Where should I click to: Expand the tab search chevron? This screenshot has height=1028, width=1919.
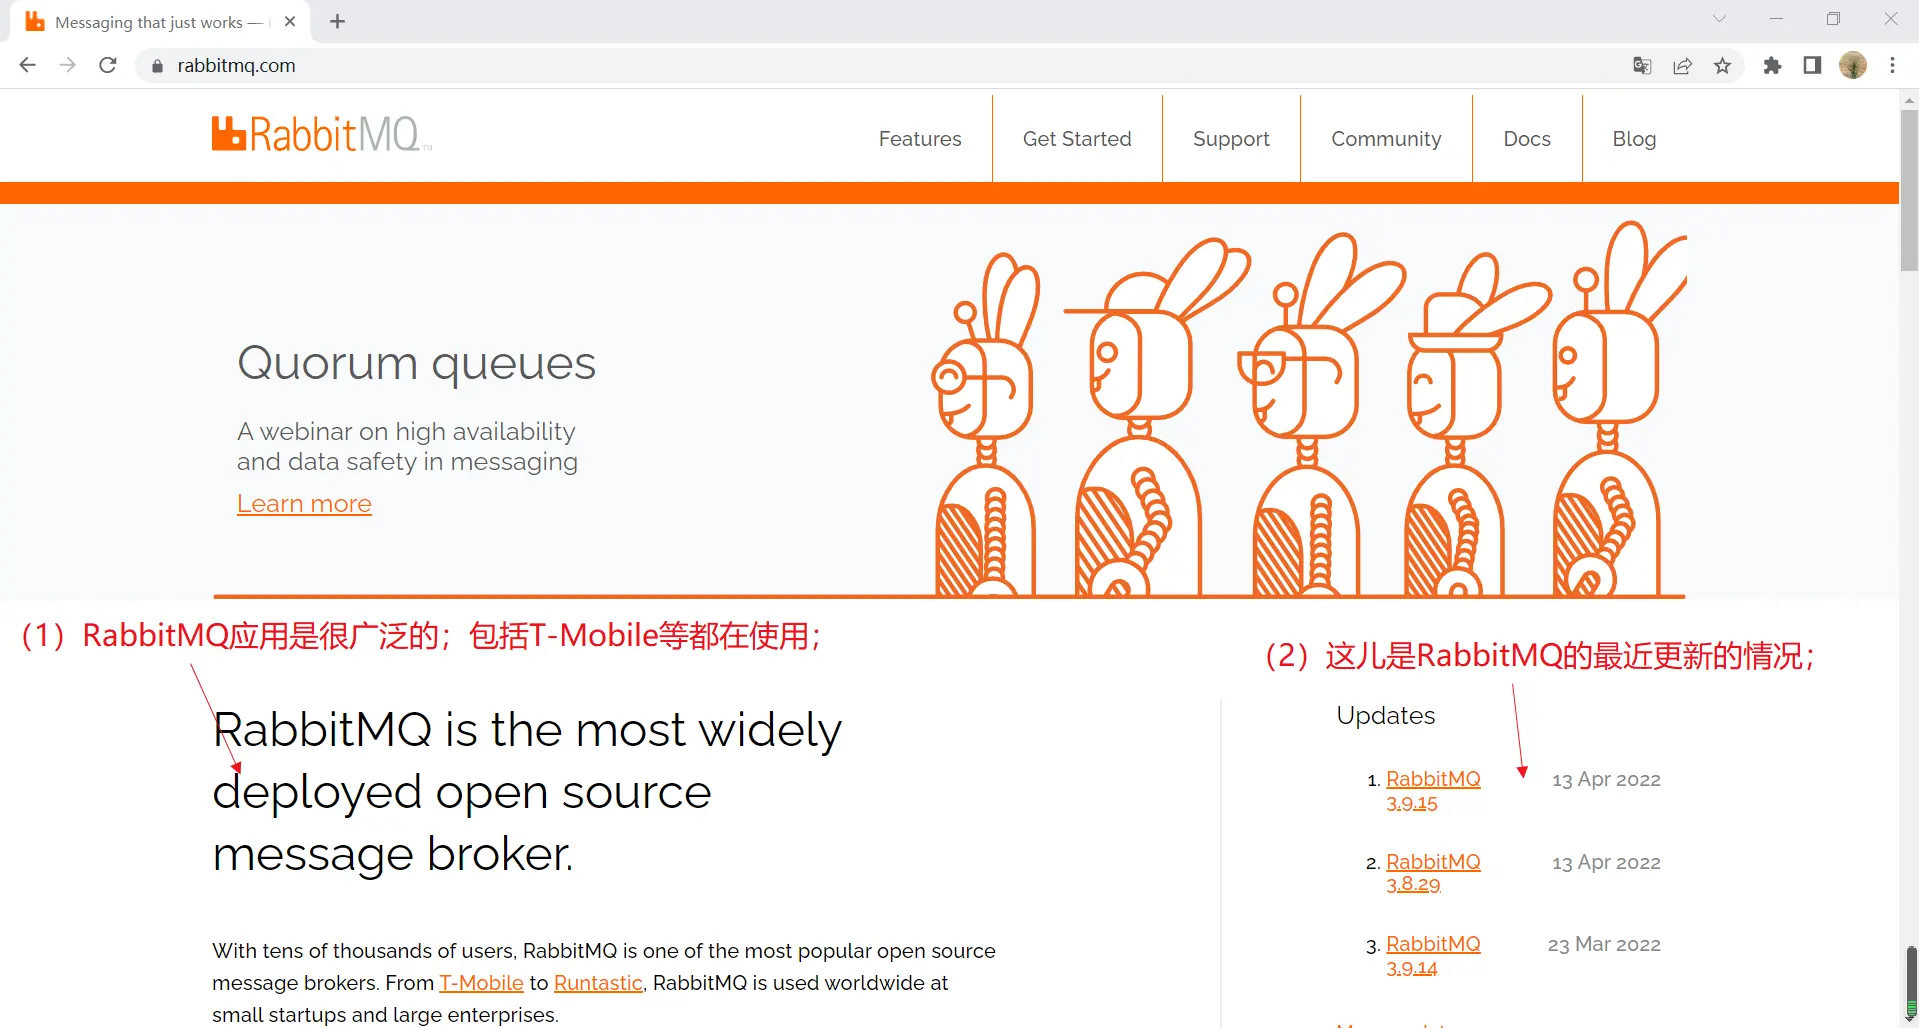pyautogui.click(x=1719, y=19)
